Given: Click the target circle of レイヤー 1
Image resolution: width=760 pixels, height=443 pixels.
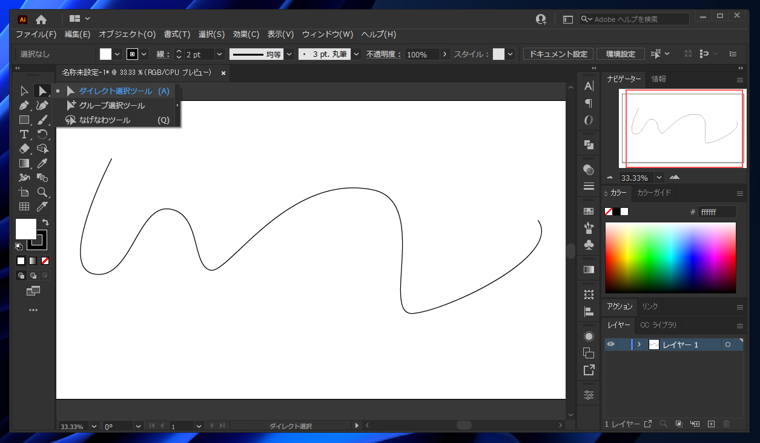Looking at the screenshot, I should tap(728, 345).
